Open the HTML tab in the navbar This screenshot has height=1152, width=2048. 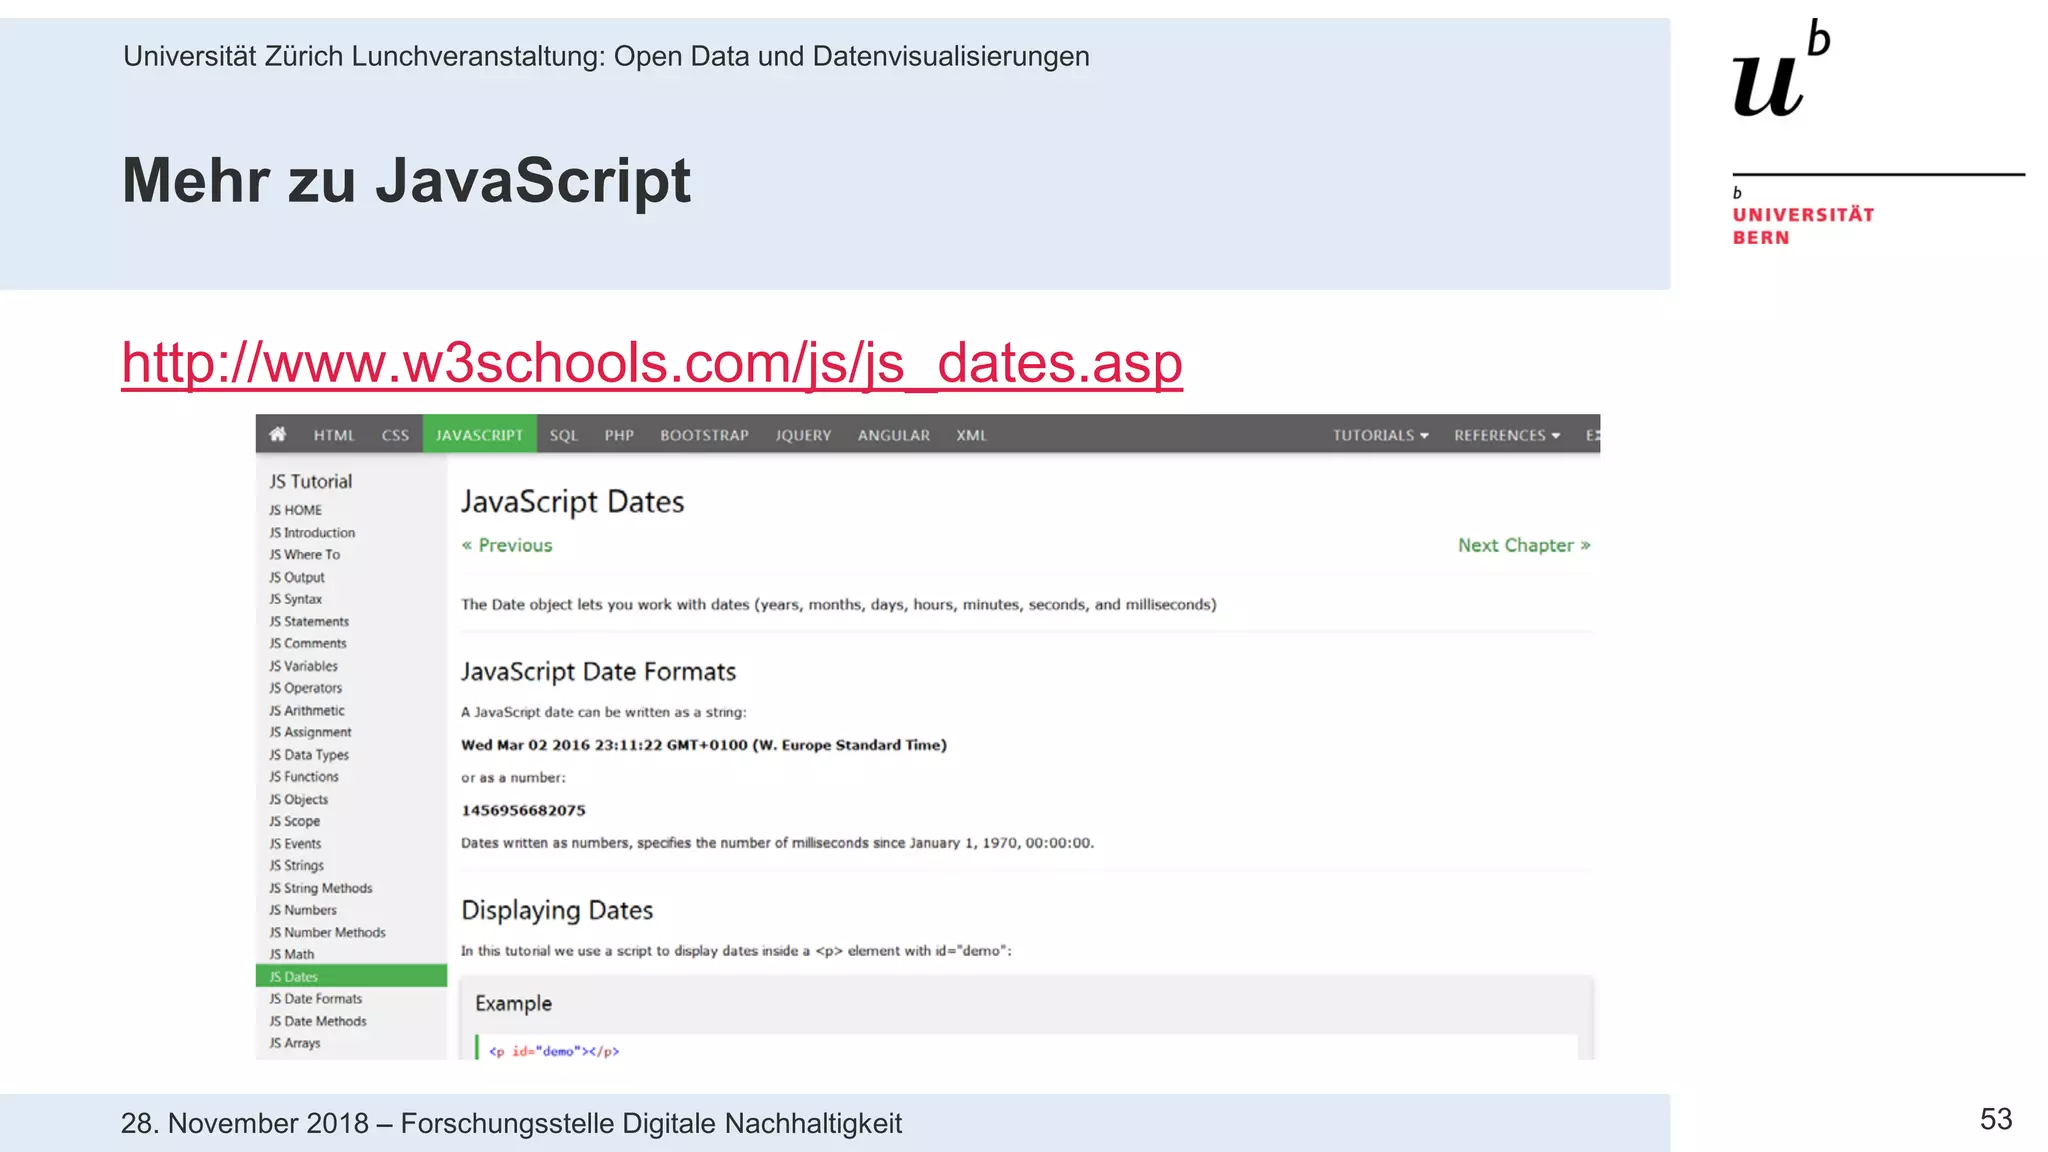(x=334, y=435)
